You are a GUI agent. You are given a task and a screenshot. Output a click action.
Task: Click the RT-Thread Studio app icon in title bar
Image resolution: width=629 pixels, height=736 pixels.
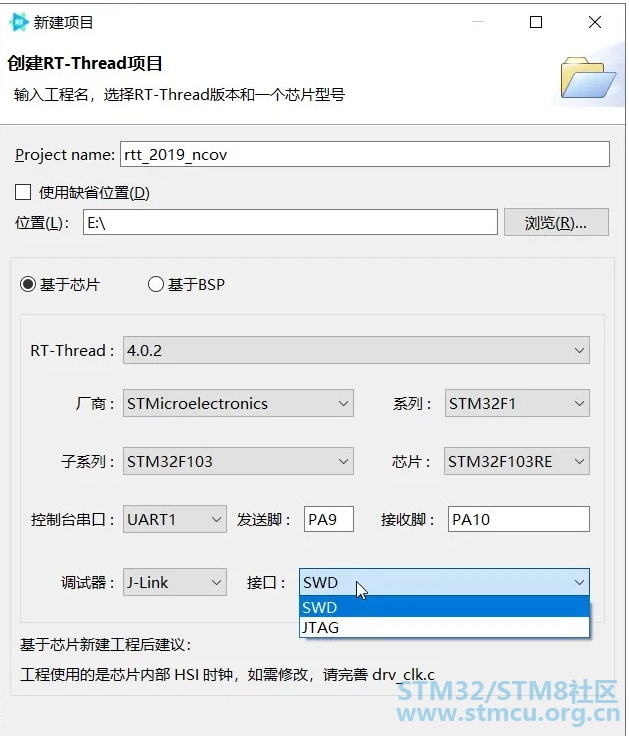tap(19, 22)
